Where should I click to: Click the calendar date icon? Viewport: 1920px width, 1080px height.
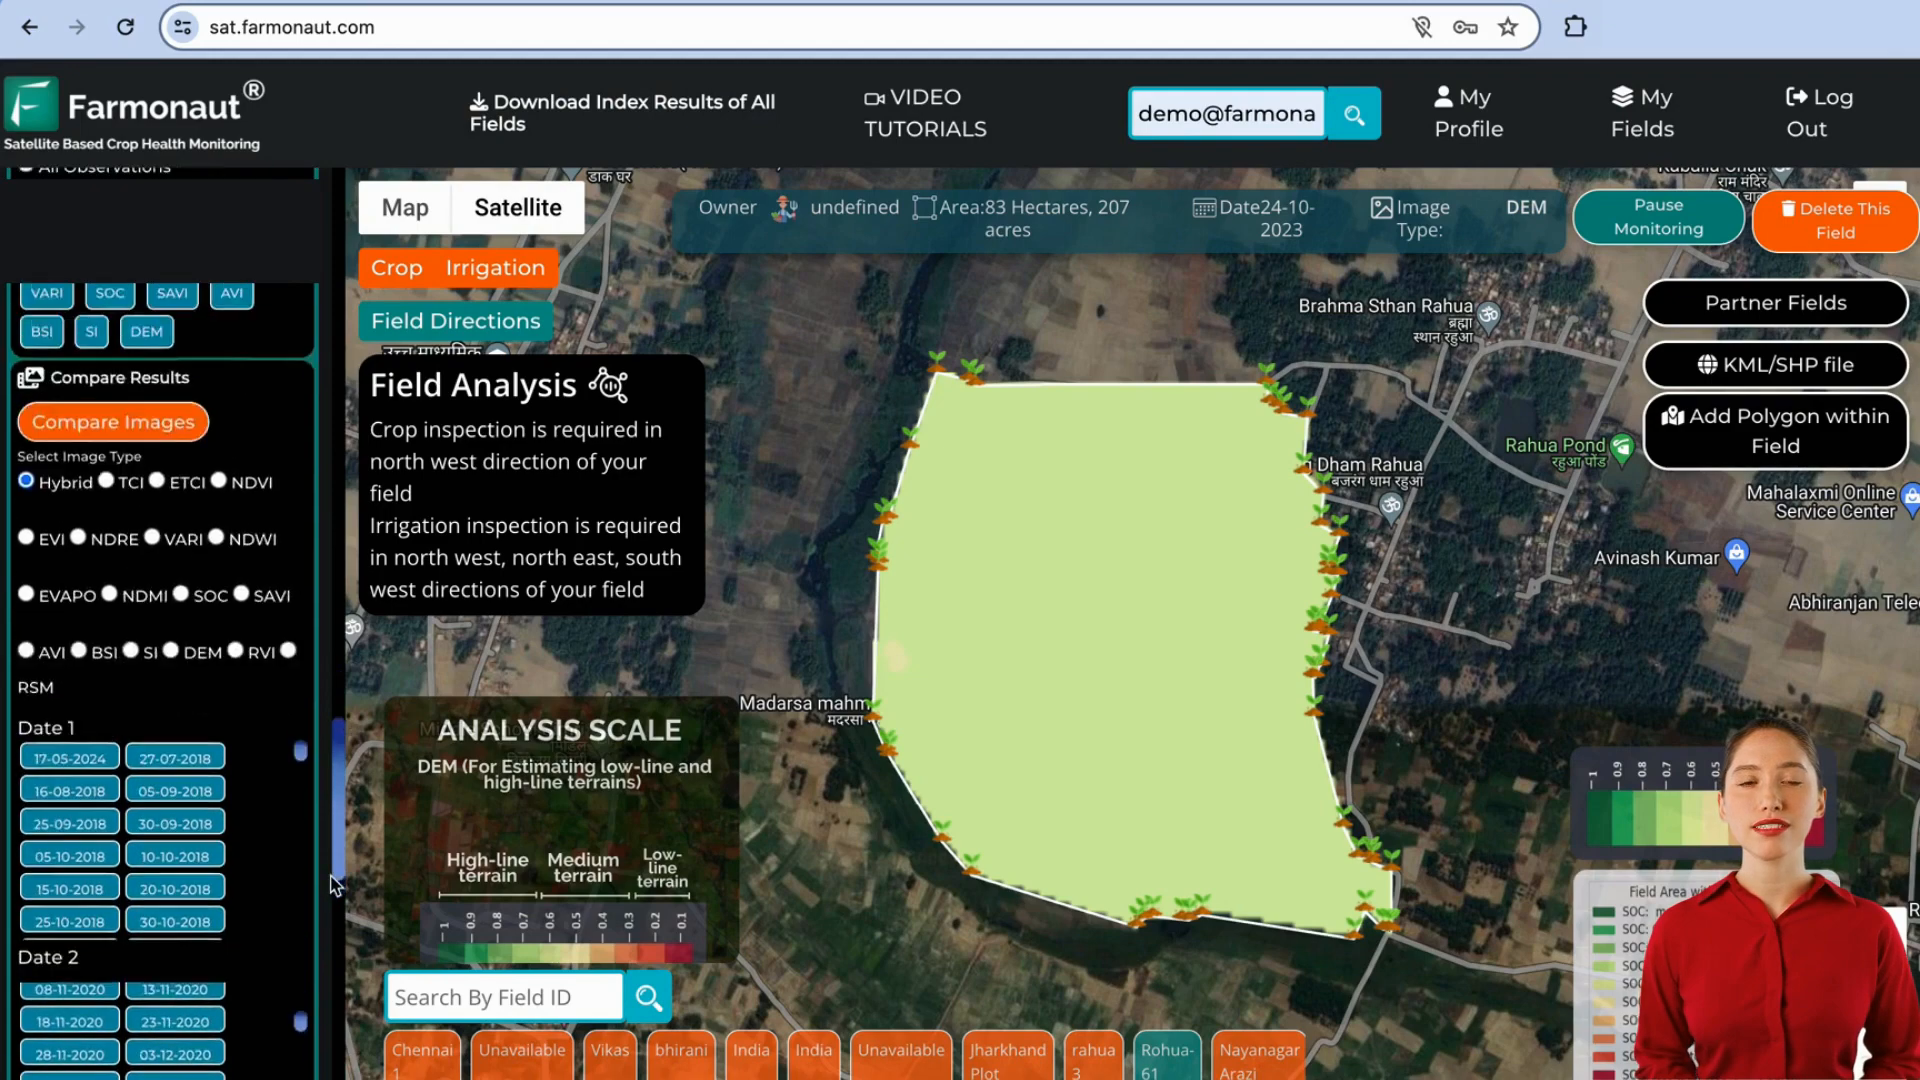tap(1204, 208)
